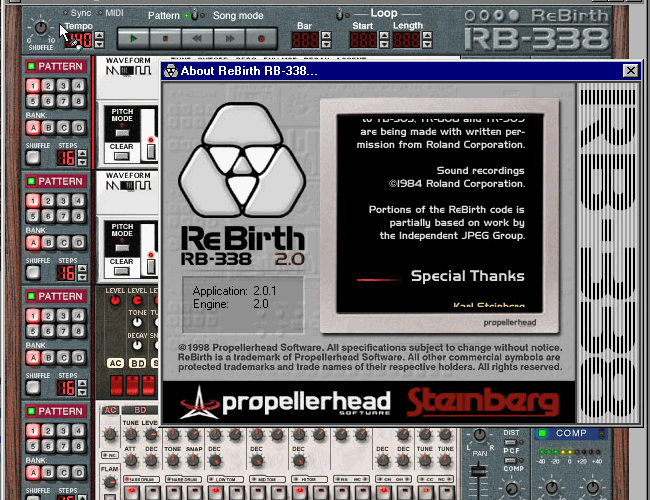The width and height of the screenshot is (650, 500).
Task: Click the three-lobed ReBirth emblem in About dialog
Action: [x=243, y=160]
